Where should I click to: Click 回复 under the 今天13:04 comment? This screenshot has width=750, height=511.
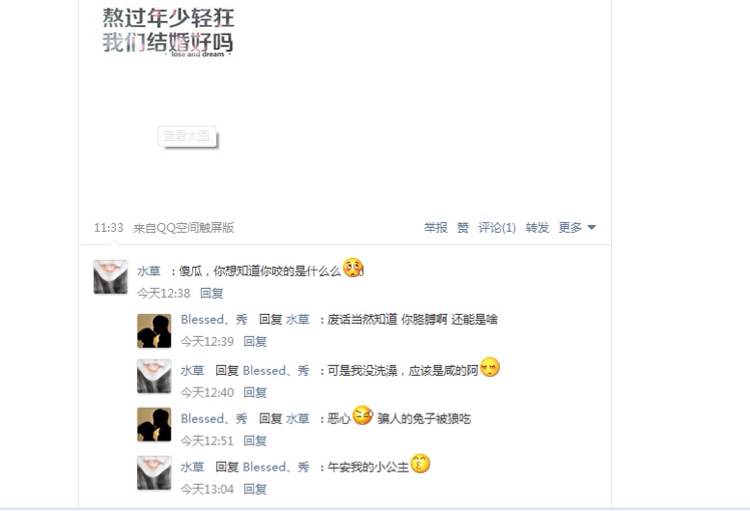click(x=255, y=489)
